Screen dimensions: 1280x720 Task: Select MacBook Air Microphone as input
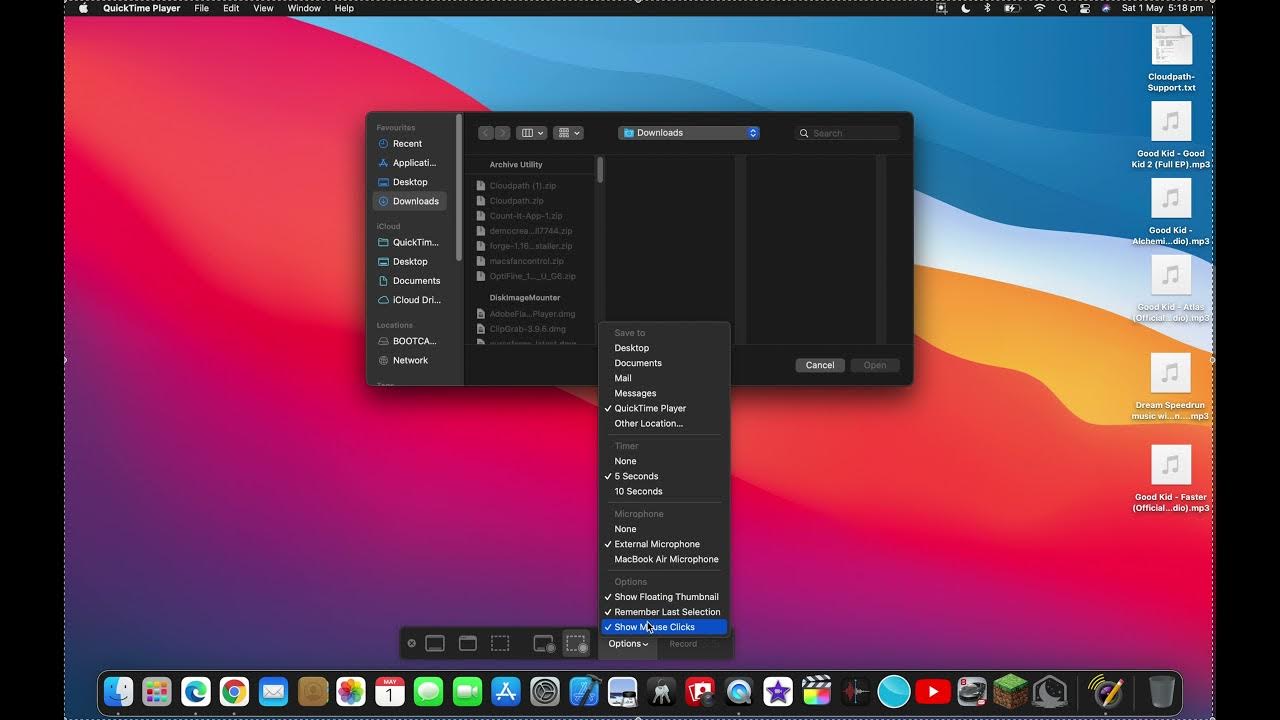click(x=665, y=559)
